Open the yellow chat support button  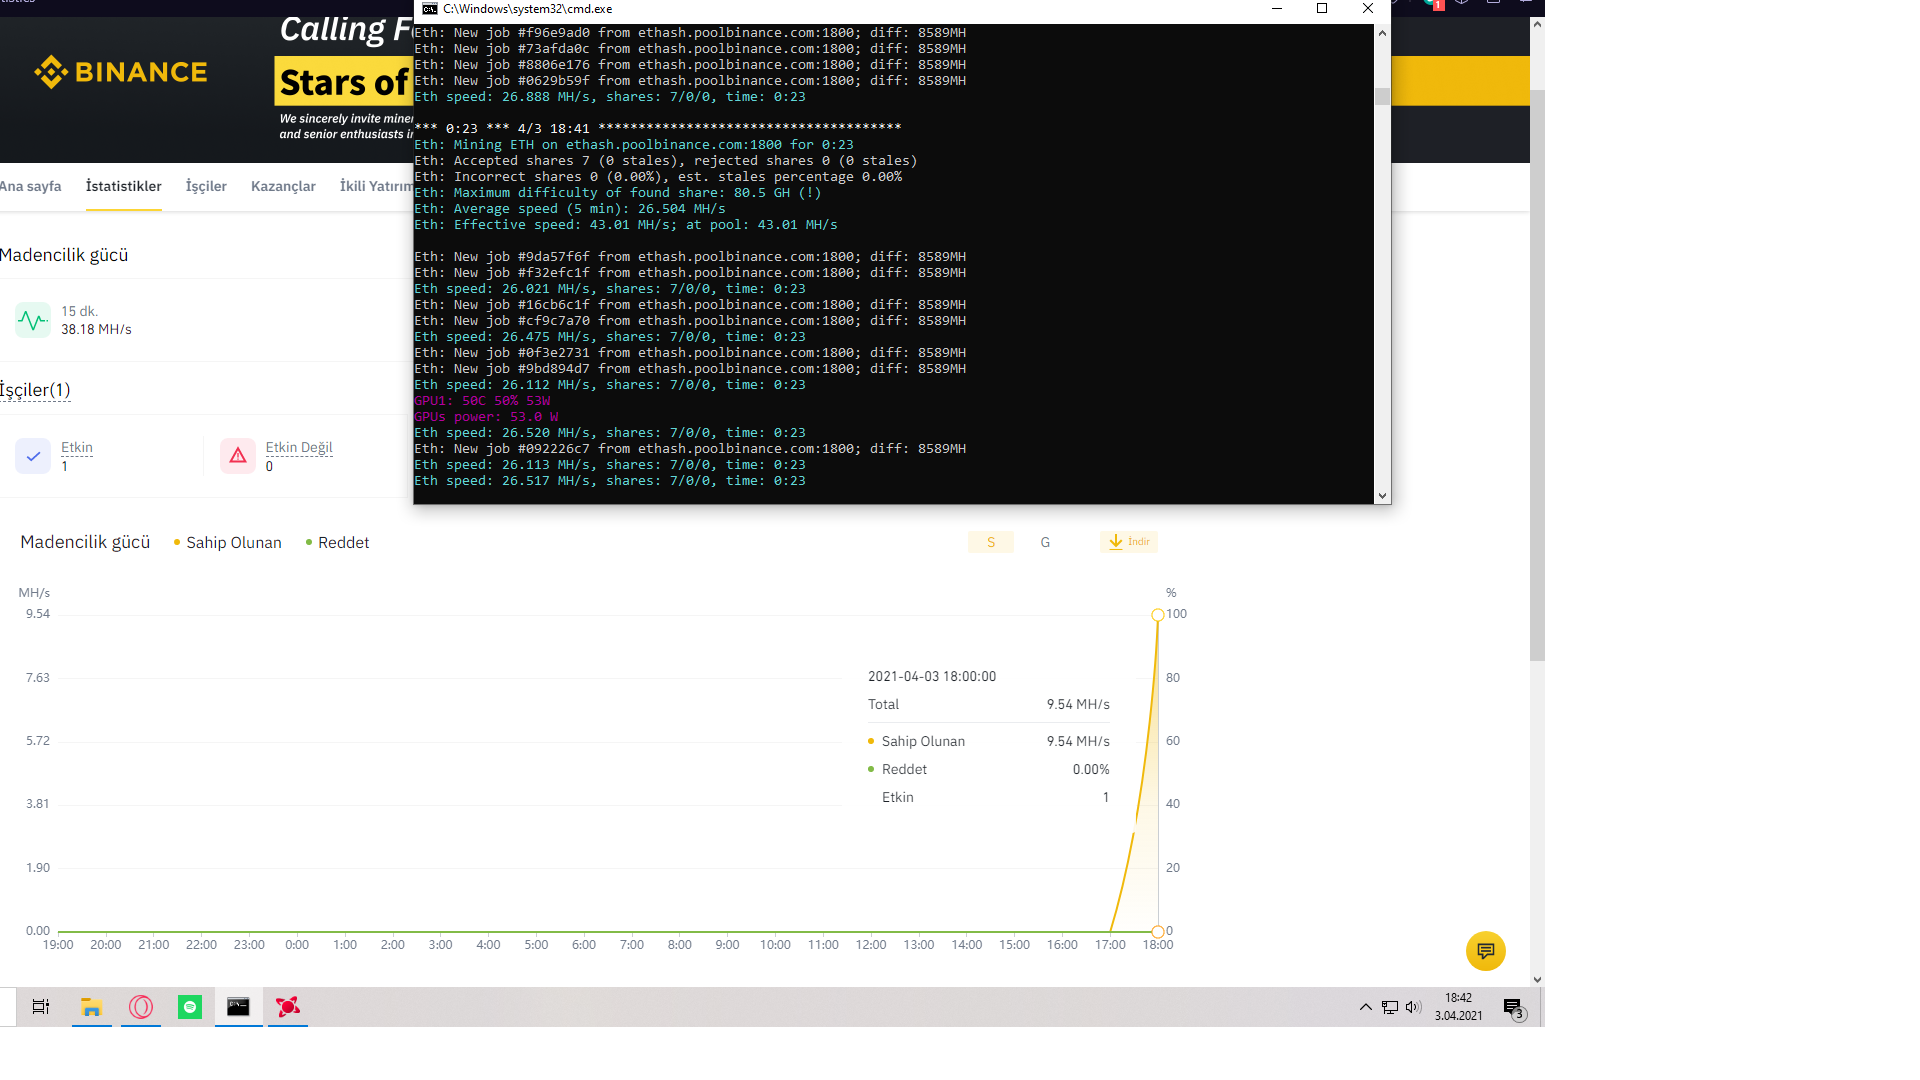[1485, 951]
